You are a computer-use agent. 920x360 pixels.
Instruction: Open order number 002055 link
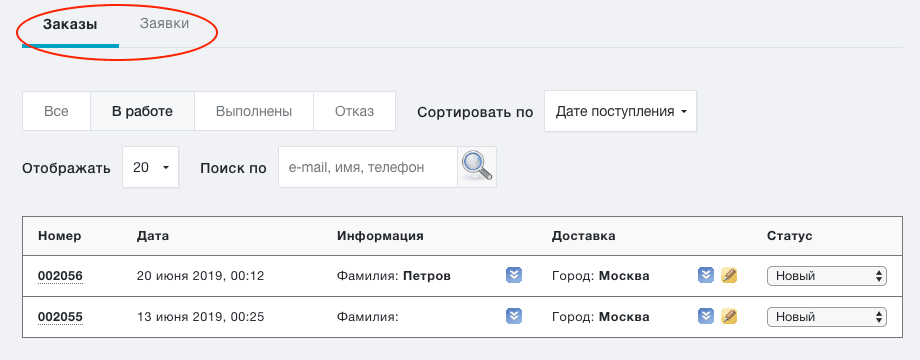tap(60, 317)
